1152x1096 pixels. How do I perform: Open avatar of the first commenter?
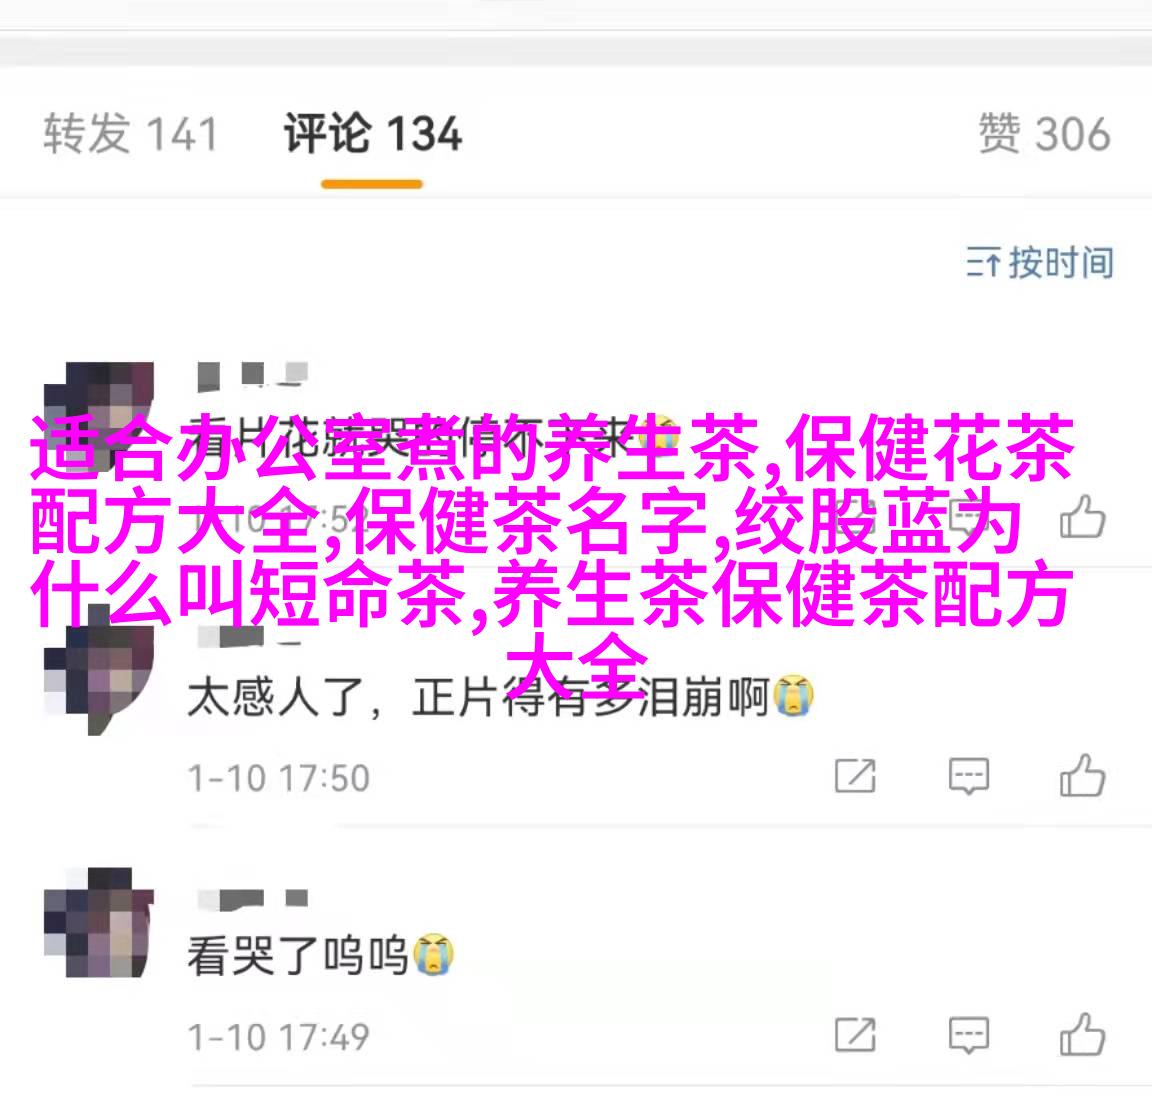98,417
